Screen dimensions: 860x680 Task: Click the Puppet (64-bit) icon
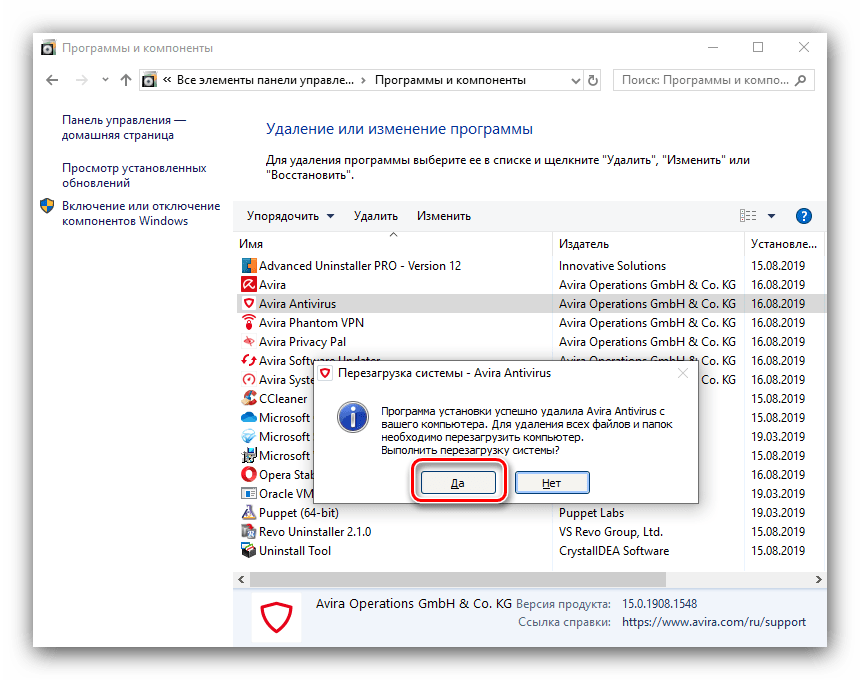[x=249, y=513]
